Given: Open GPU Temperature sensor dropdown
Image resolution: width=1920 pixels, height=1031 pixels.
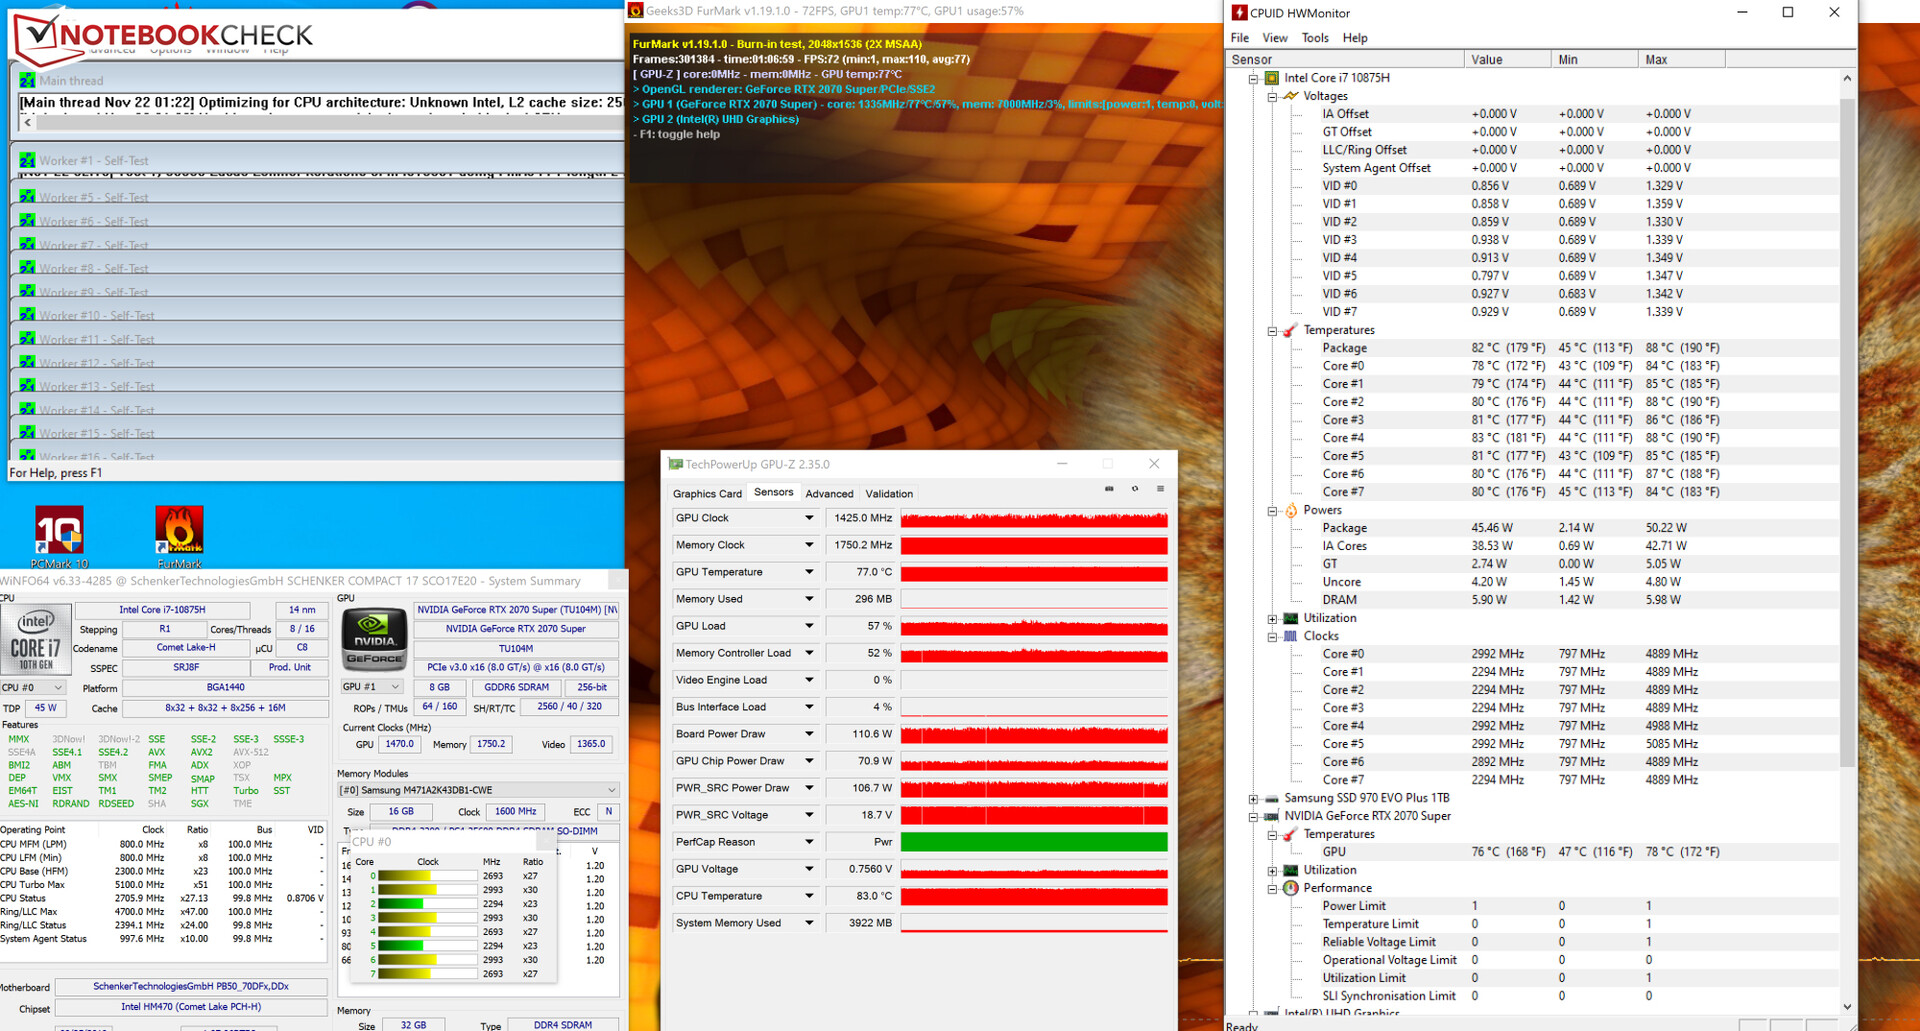Looking at the screenshot, I should 808,572.
